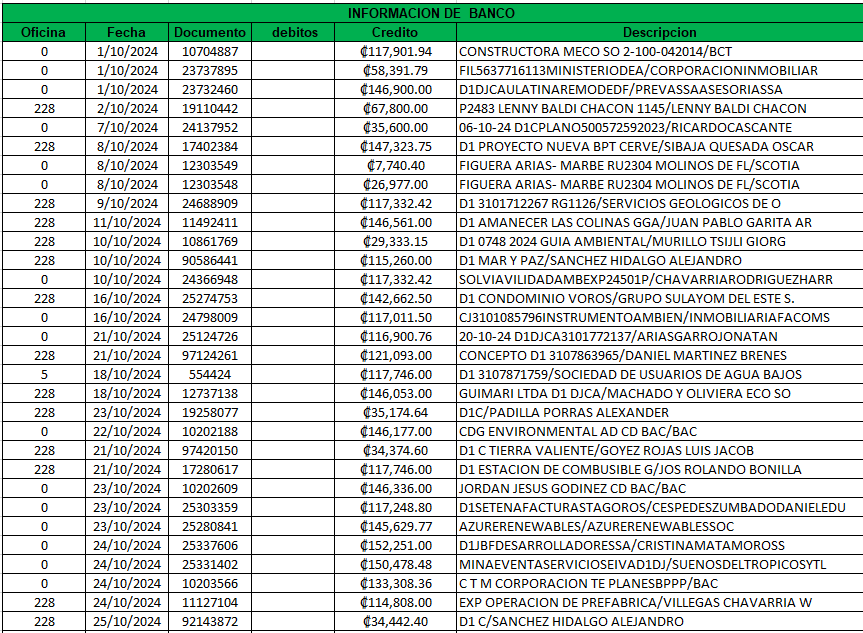Select D1DJCAULATINAREMODEDF/PREVASSAASESORIASSA description

click(x=660, y=90)
